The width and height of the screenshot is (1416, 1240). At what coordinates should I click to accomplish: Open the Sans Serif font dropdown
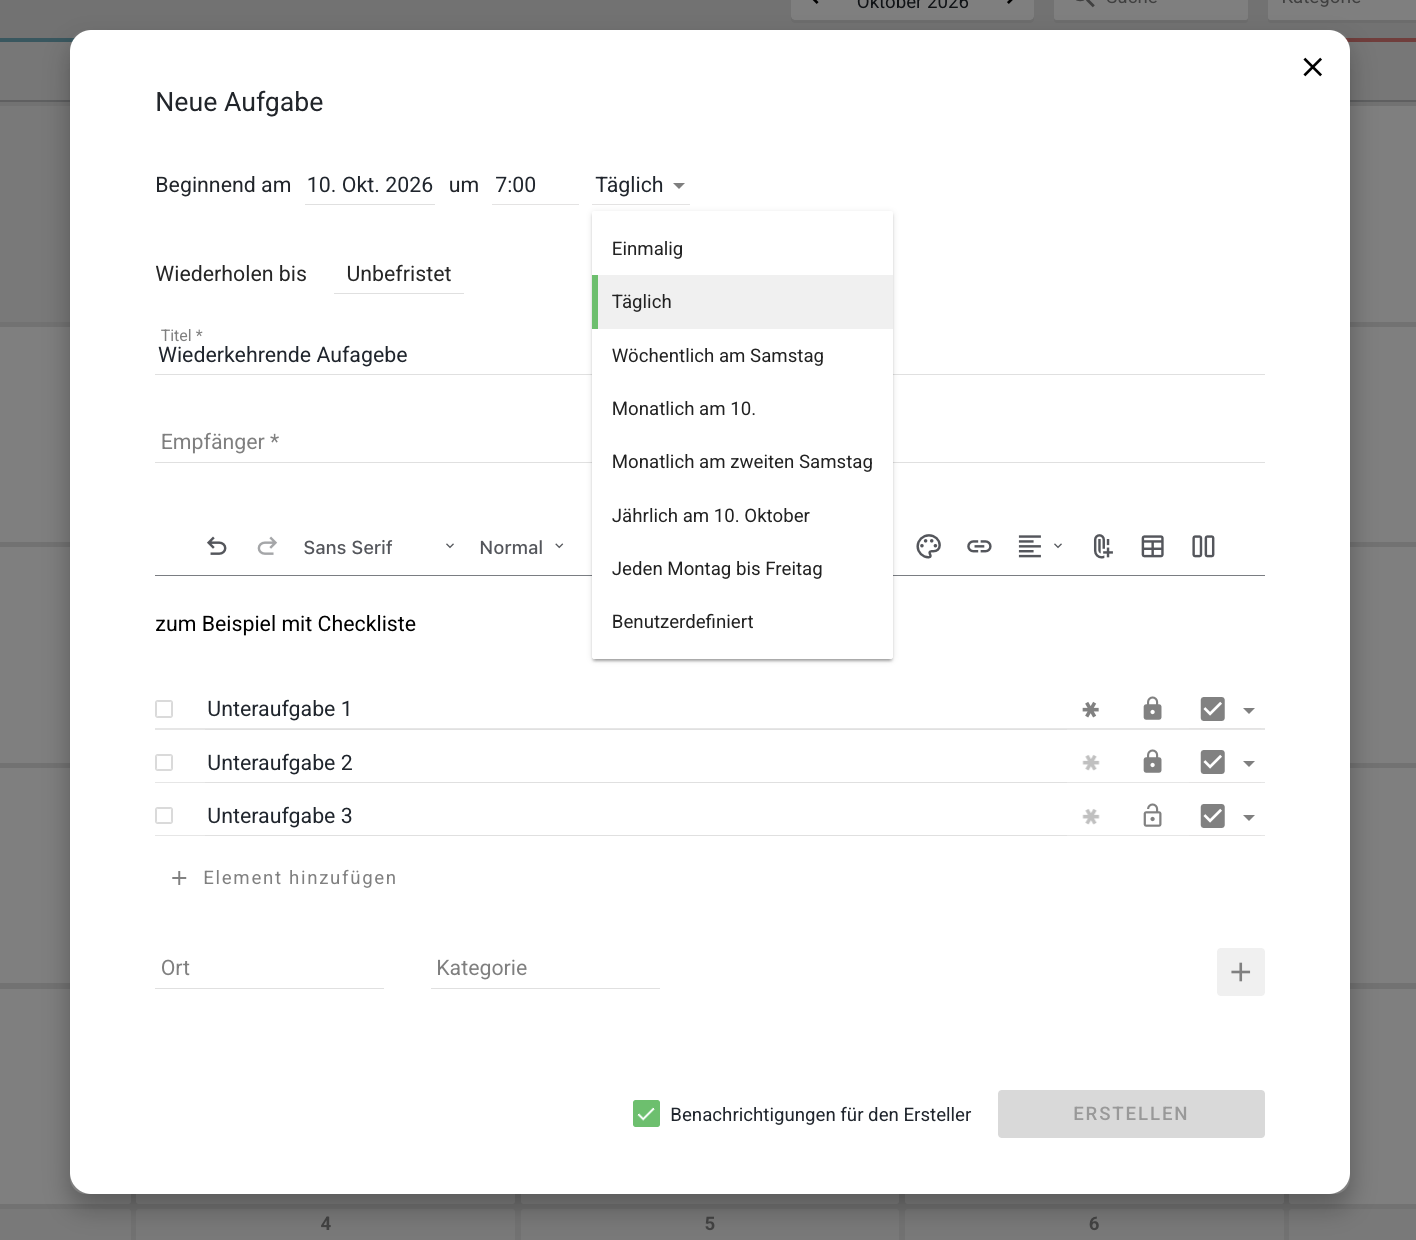tap(379, 547)
